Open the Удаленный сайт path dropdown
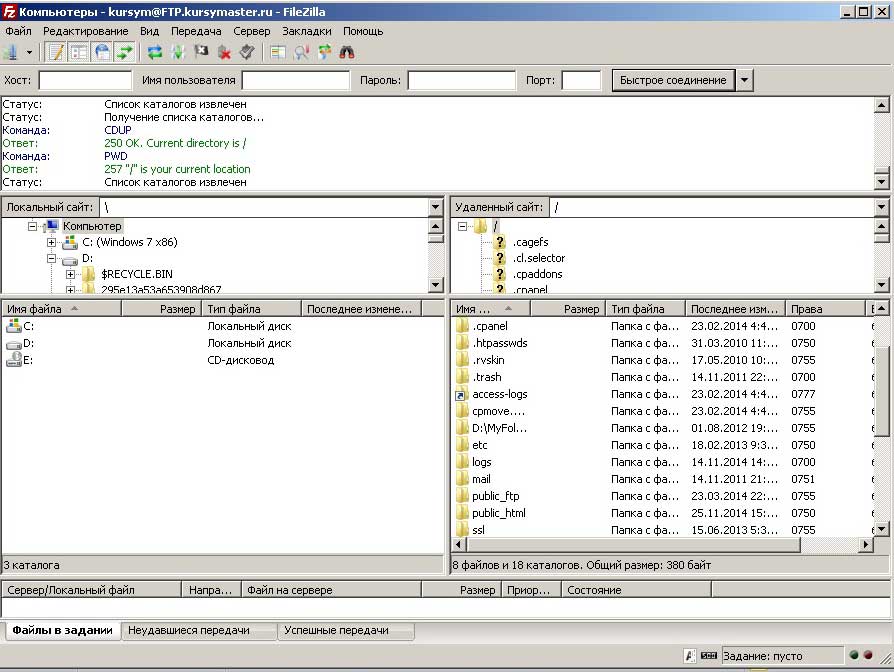The height and width of the screenshot is (672, 894). click(881, 207)
